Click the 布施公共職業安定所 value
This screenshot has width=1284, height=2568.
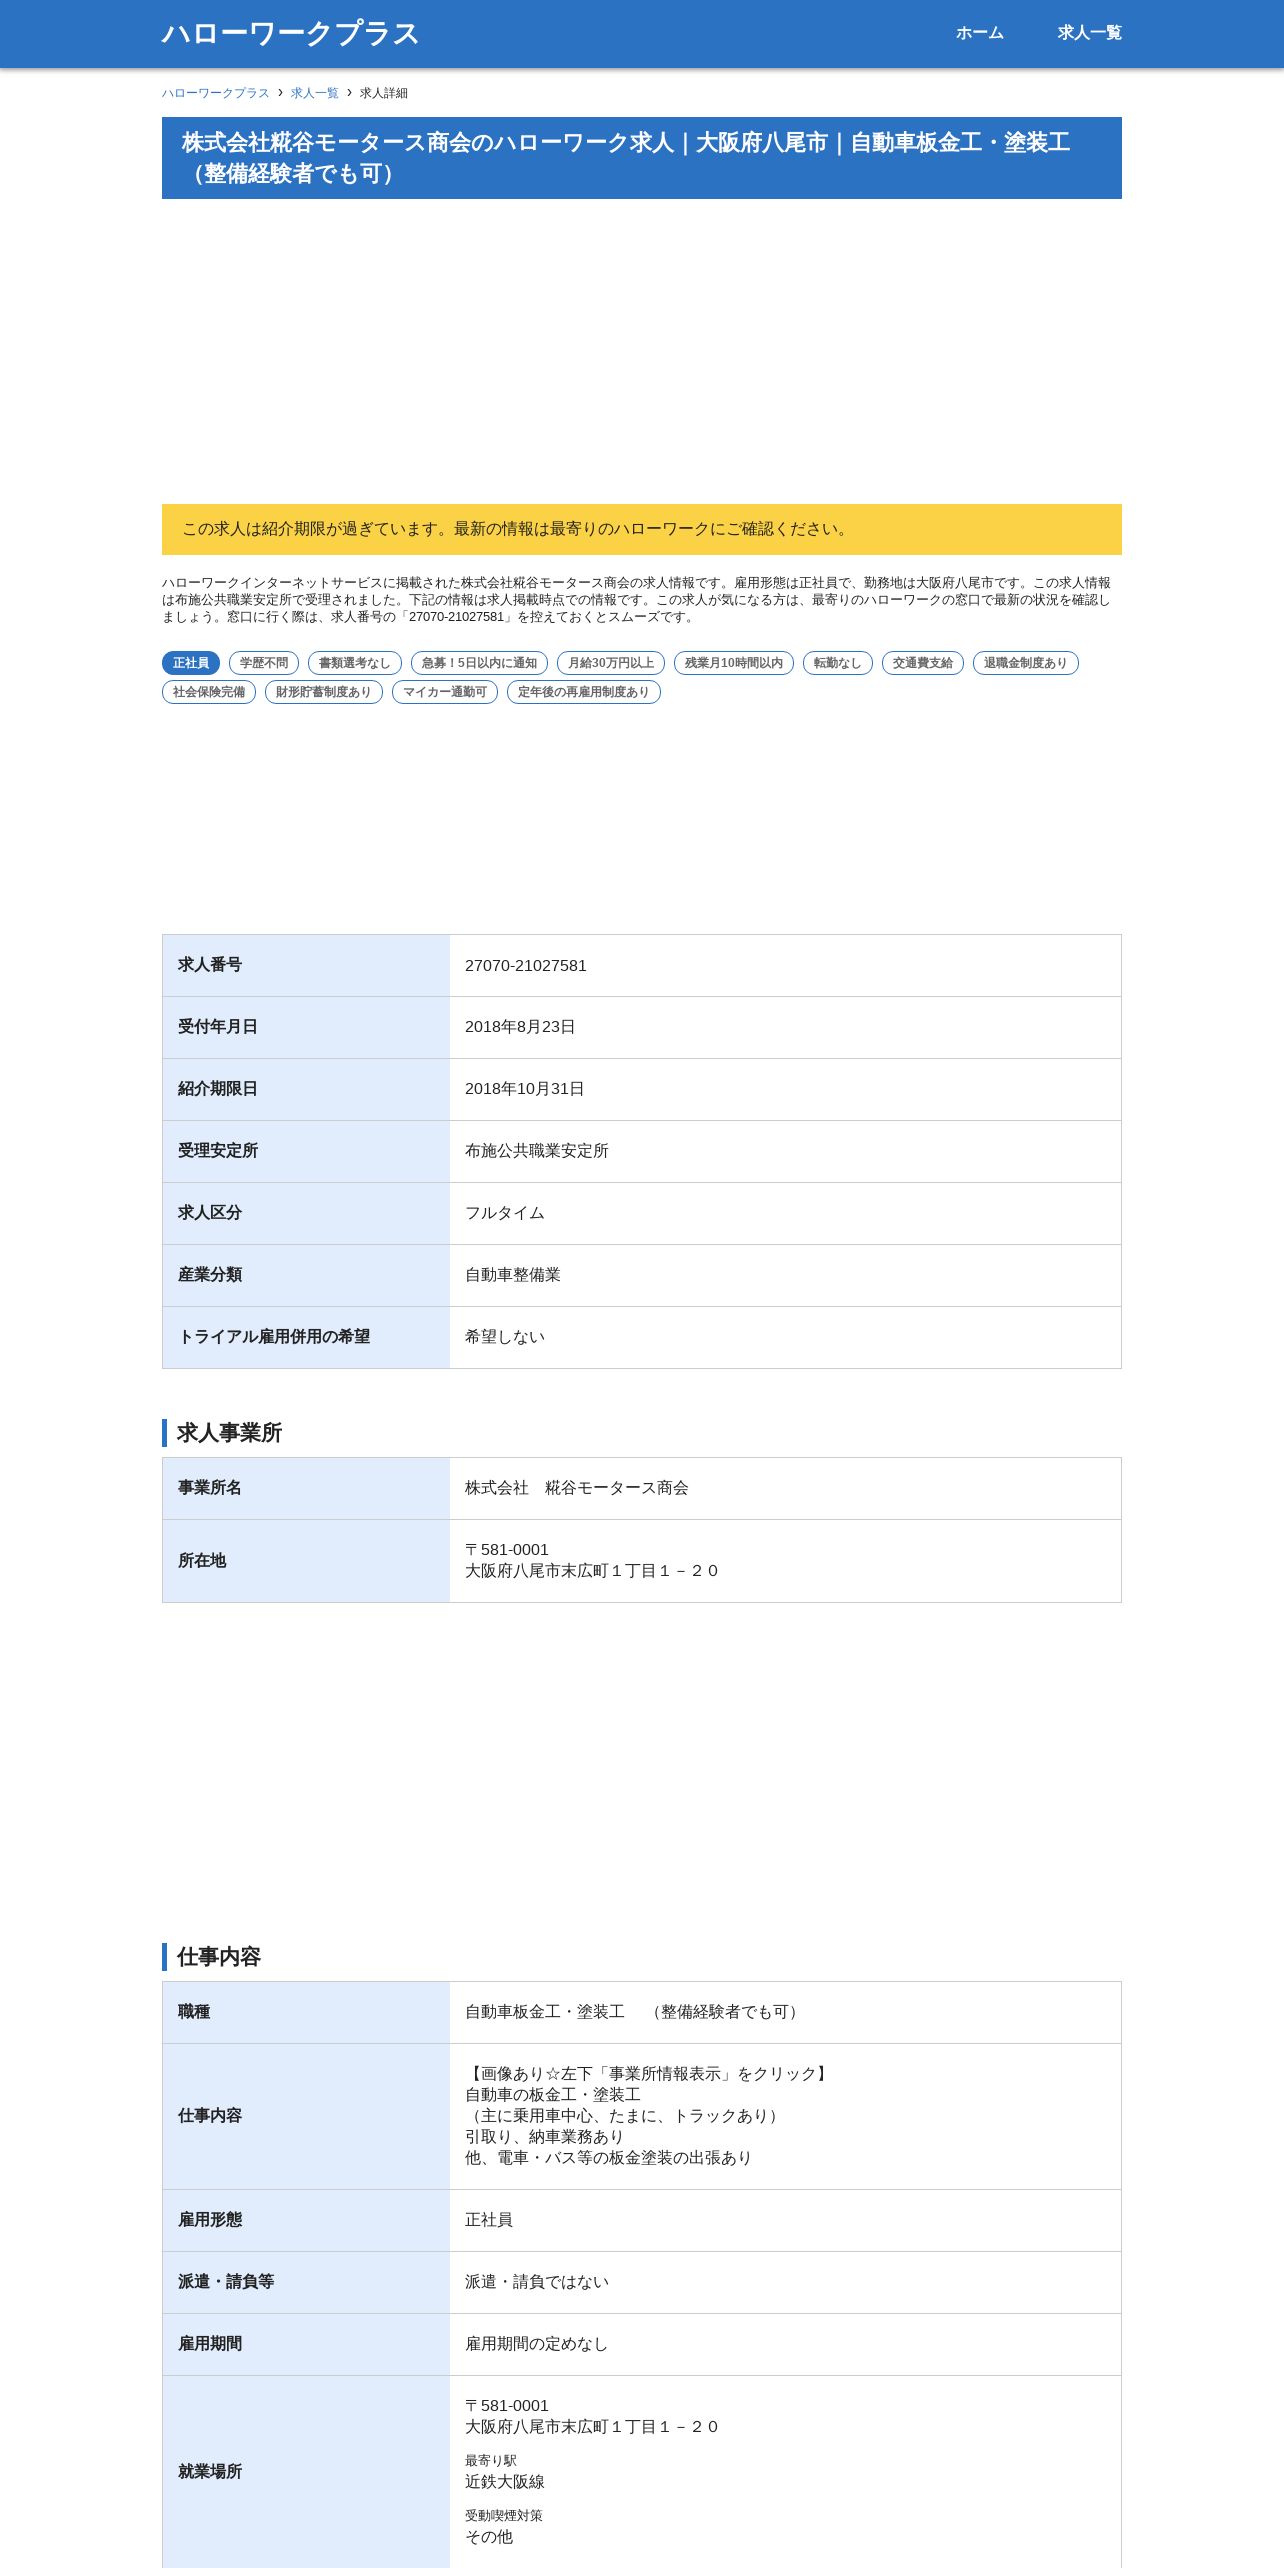537,1152
